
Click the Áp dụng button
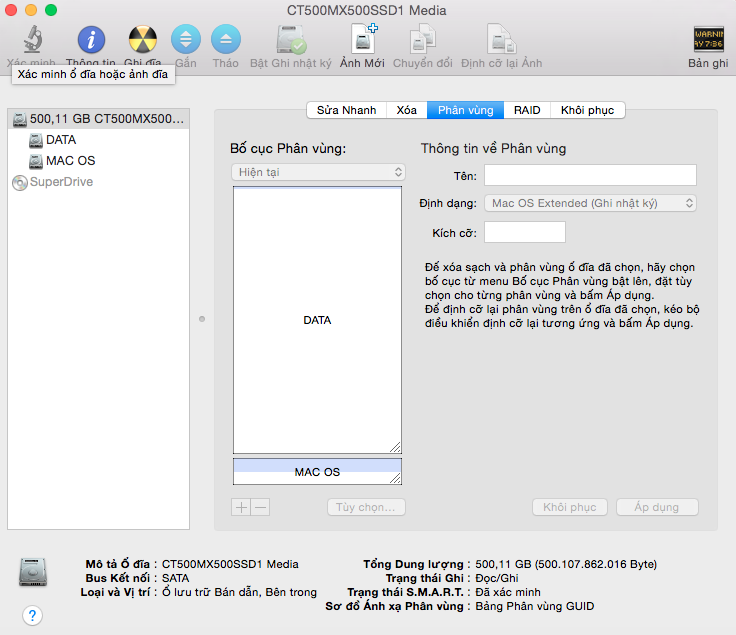tap(657, 507)
